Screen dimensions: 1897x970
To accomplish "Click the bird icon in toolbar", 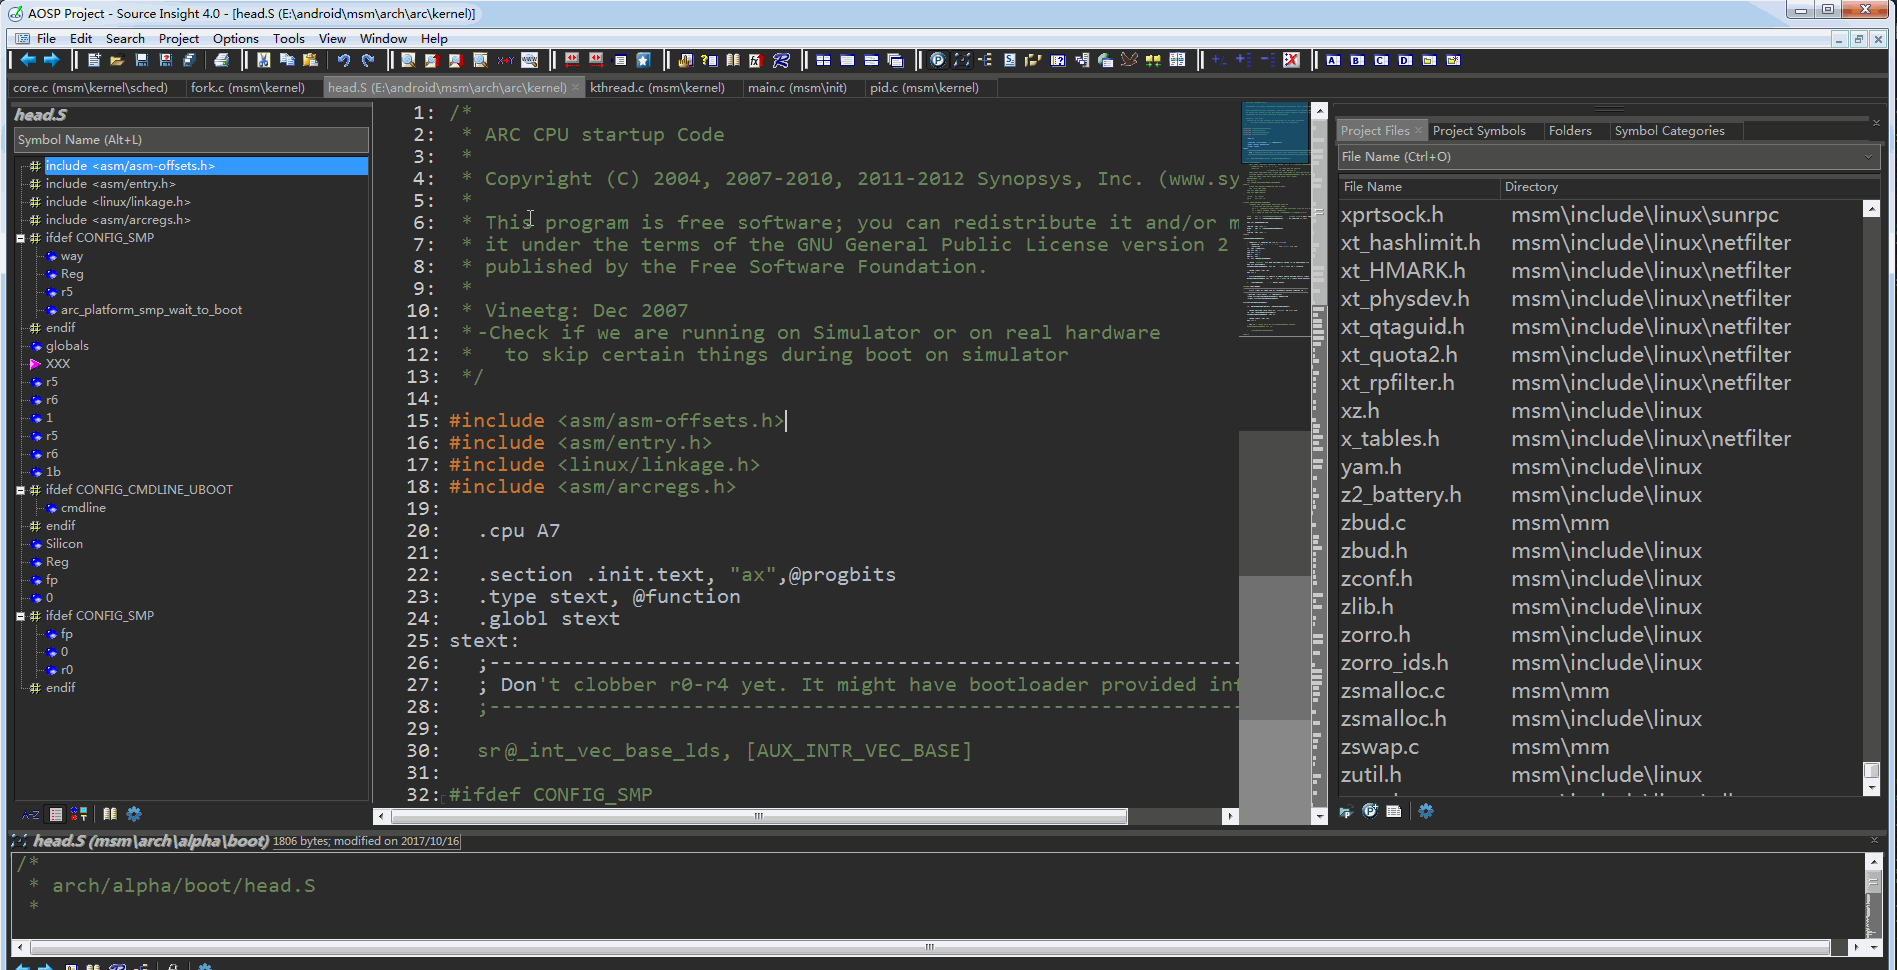I will click(x=1129, y=60).
